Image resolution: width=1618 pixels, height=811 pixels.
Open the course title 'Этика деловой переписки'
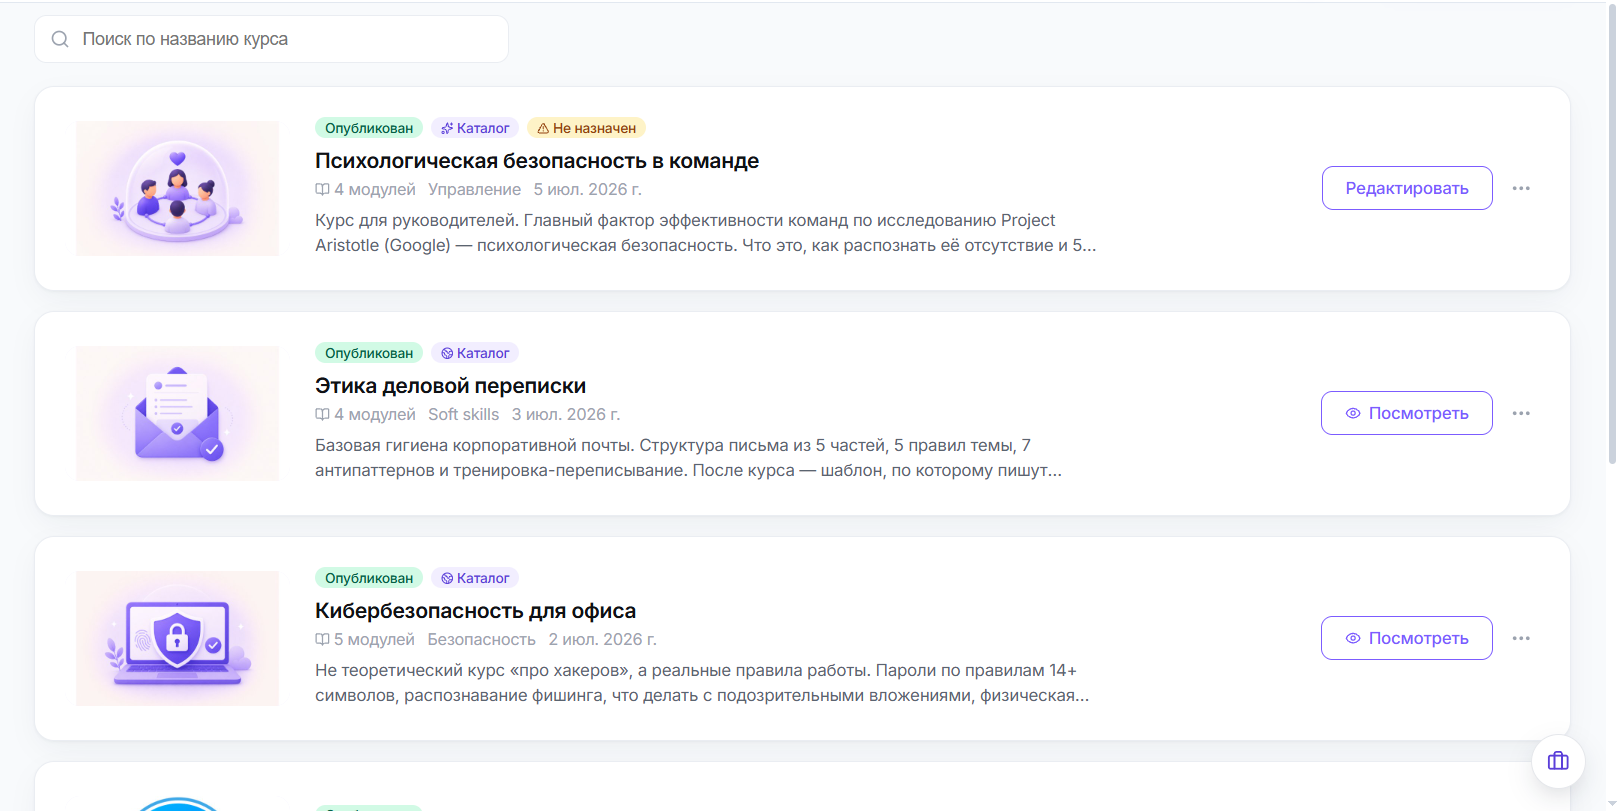pyautogui.click(x=450, y=386)
